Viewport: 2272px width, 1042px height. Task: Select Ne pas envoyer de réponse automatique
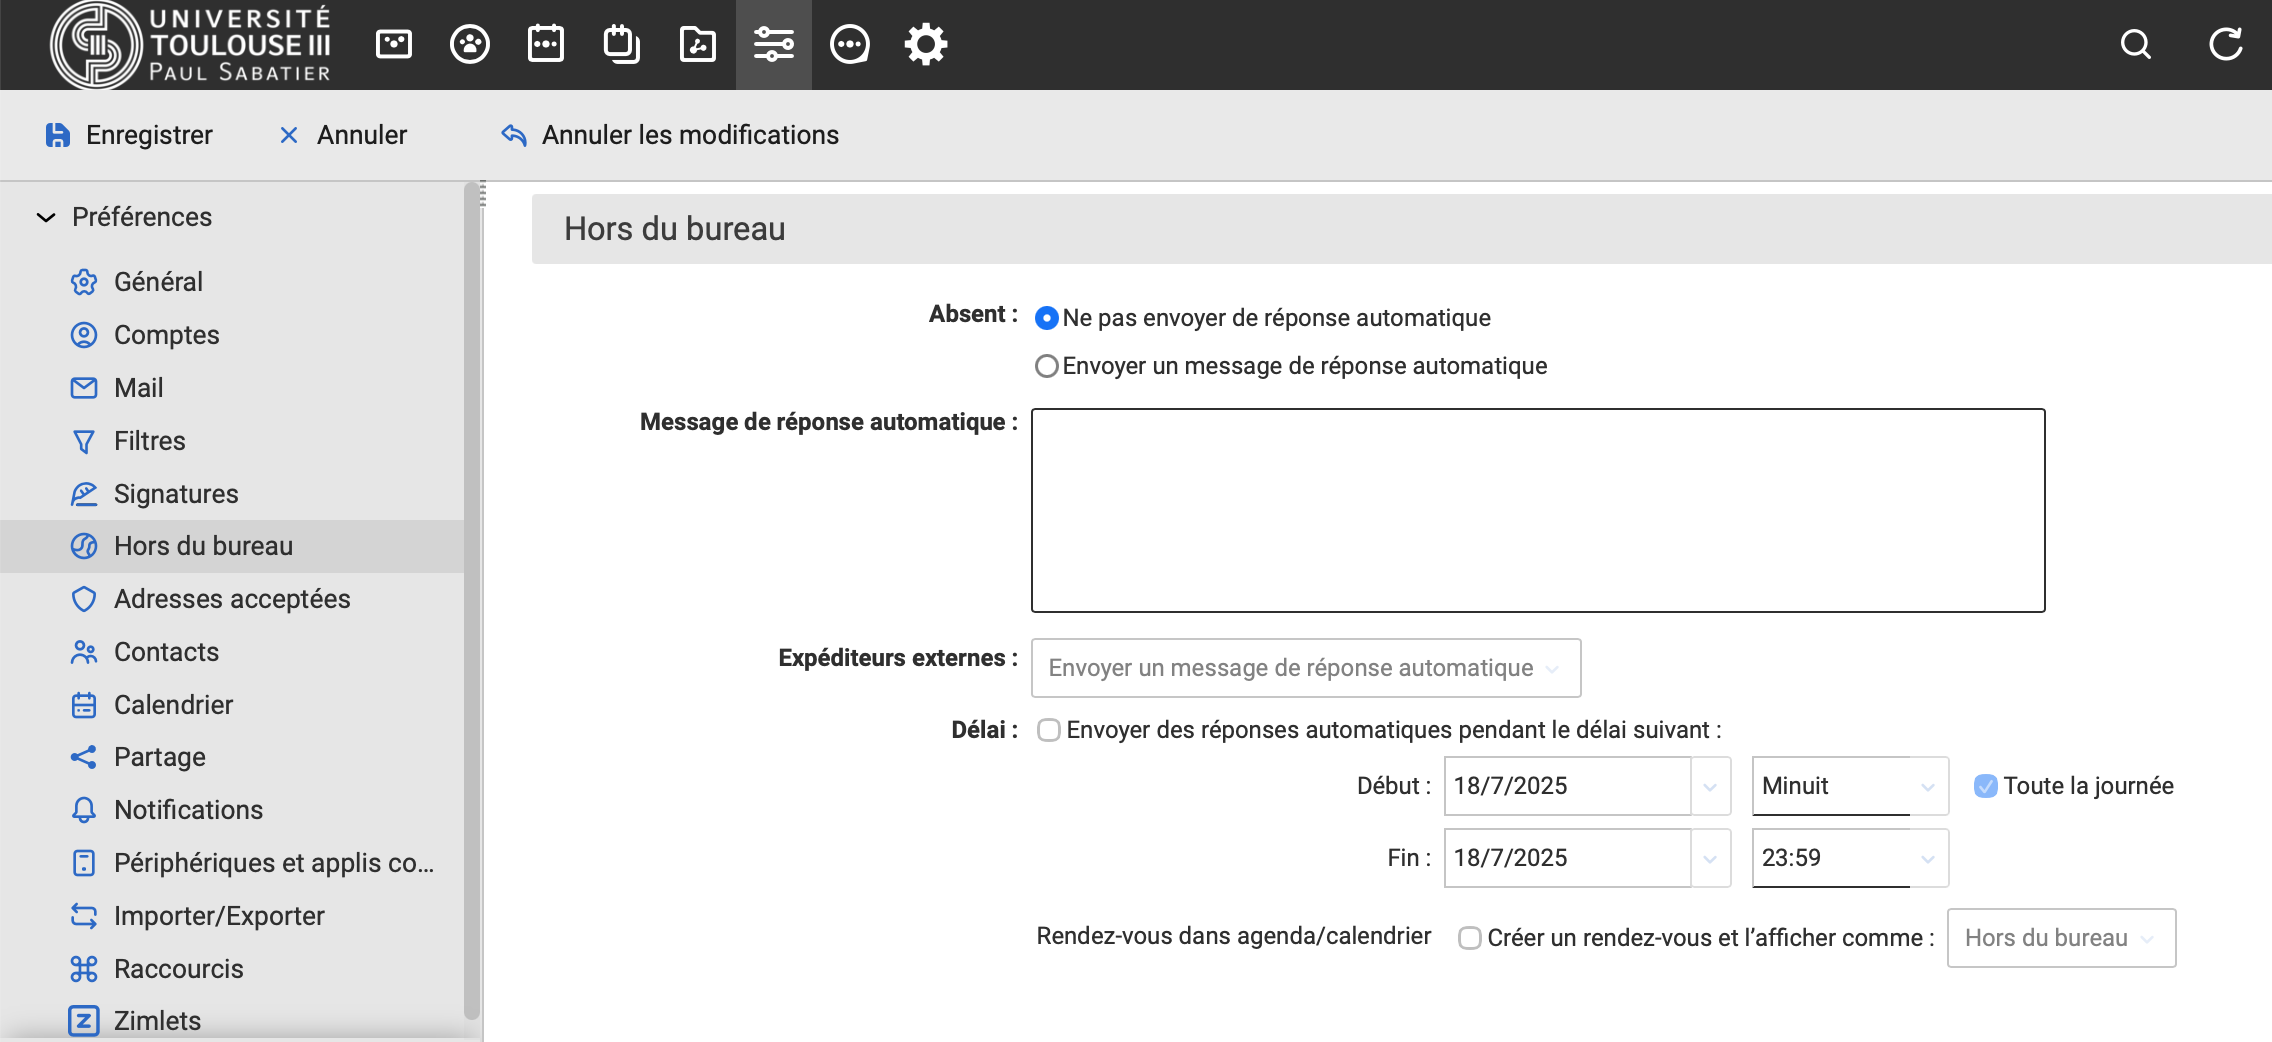coord(1047,318)
